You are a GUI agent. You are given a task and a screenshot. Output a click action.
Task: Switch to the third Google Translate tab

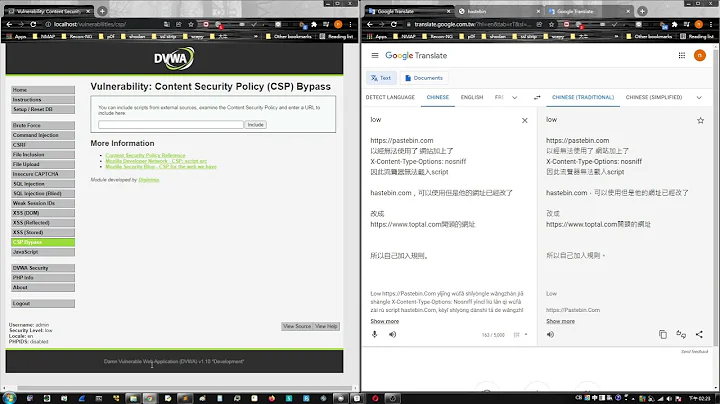click(589, 11)
